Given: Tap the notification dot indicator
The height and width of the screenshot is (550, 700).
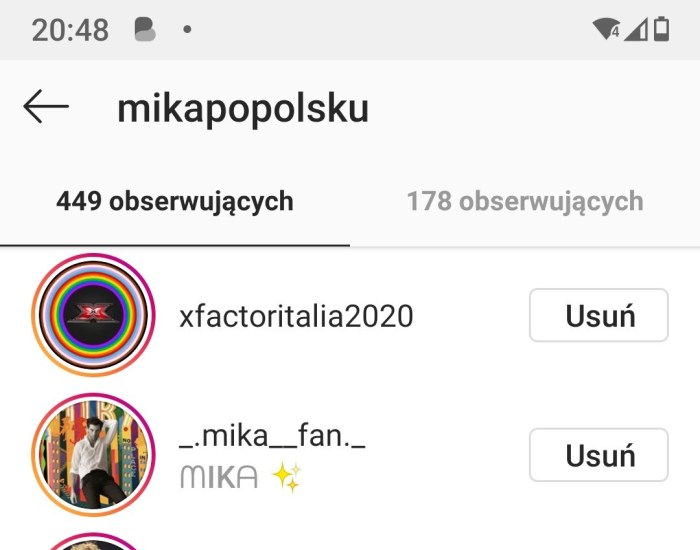Looking at the screenshot, I should pos(188,29).
